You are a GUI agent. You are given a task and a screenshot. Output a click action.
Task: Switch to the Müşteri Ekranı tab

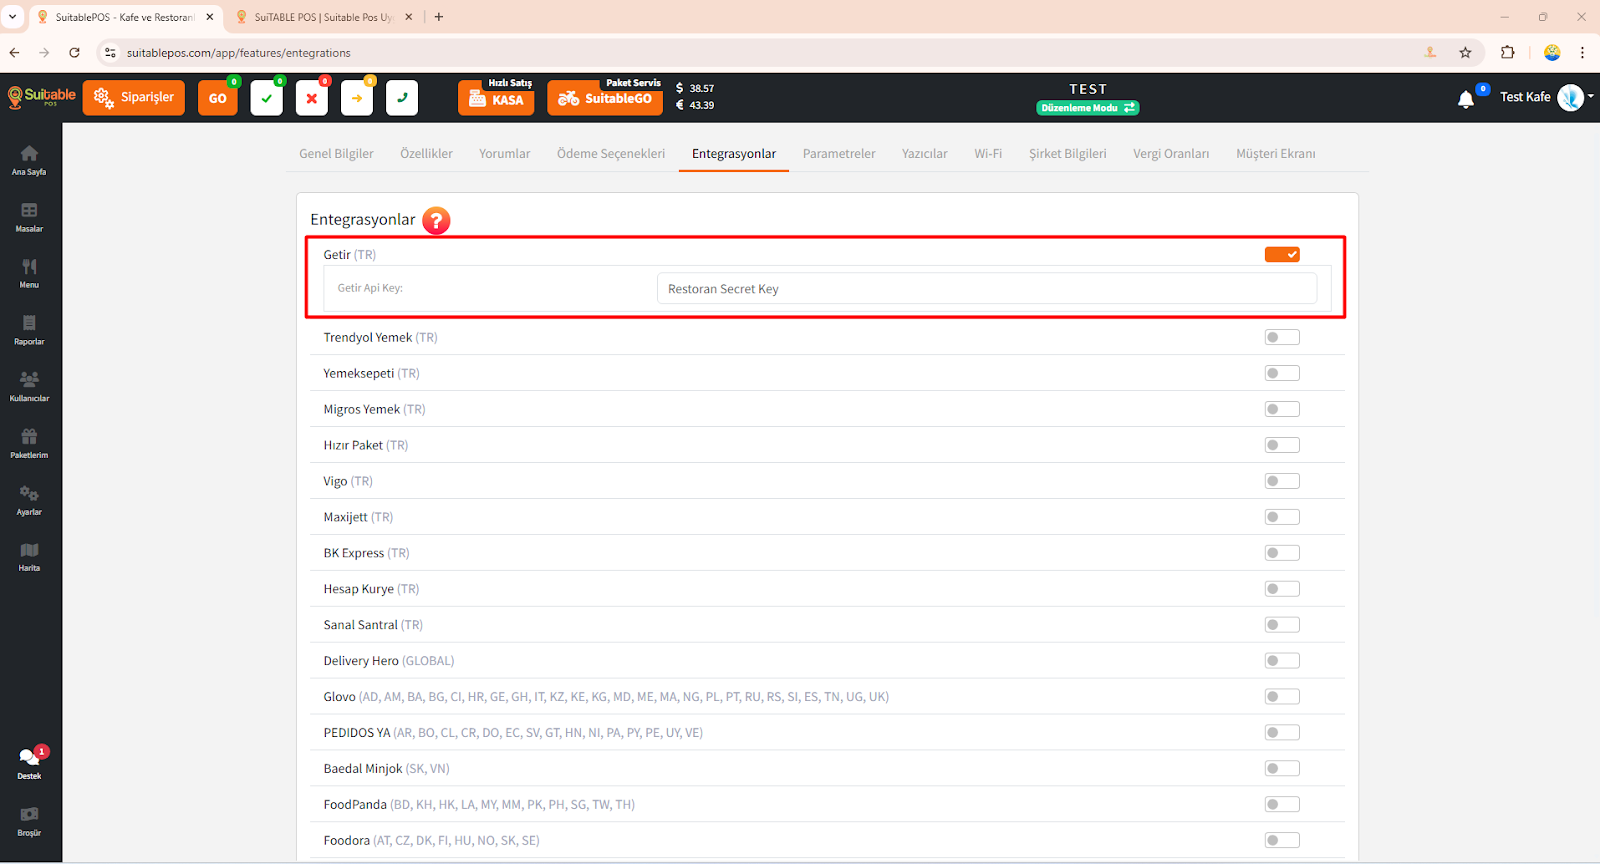coord(1276,154)
